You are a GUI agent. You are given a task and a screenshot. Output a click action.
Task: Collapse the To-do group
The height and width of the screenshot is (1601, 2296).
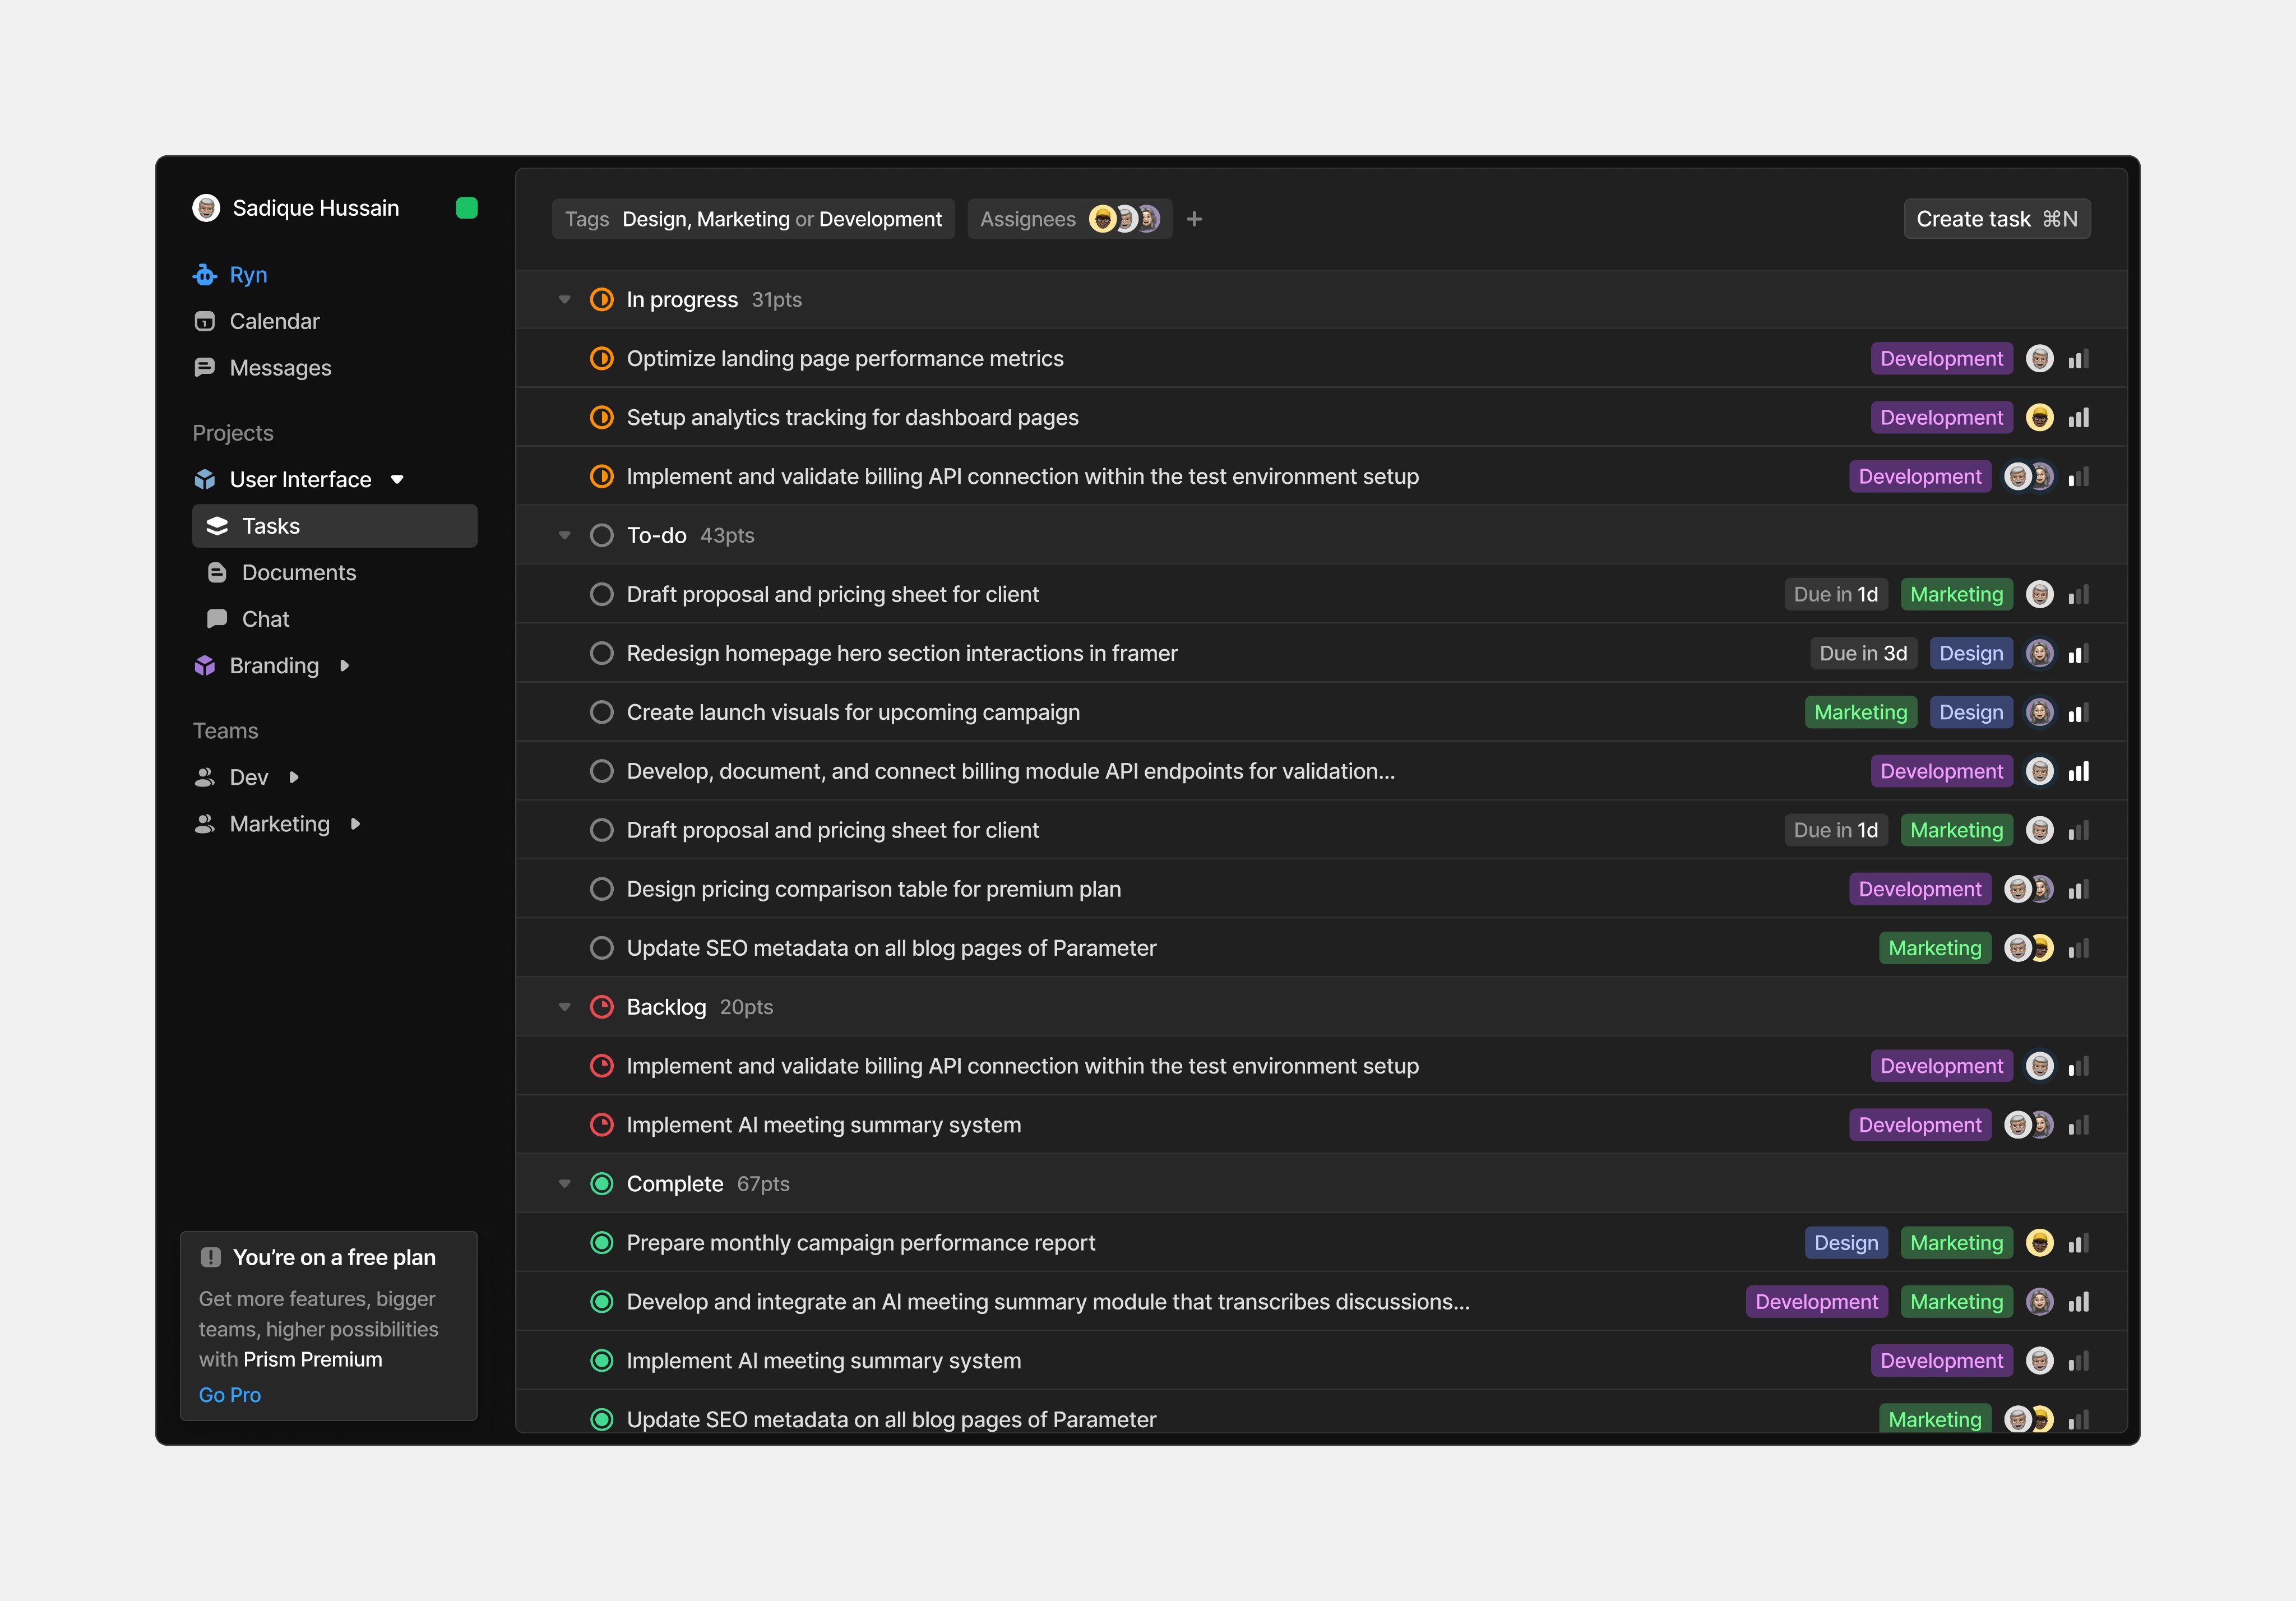coord(564,536)
